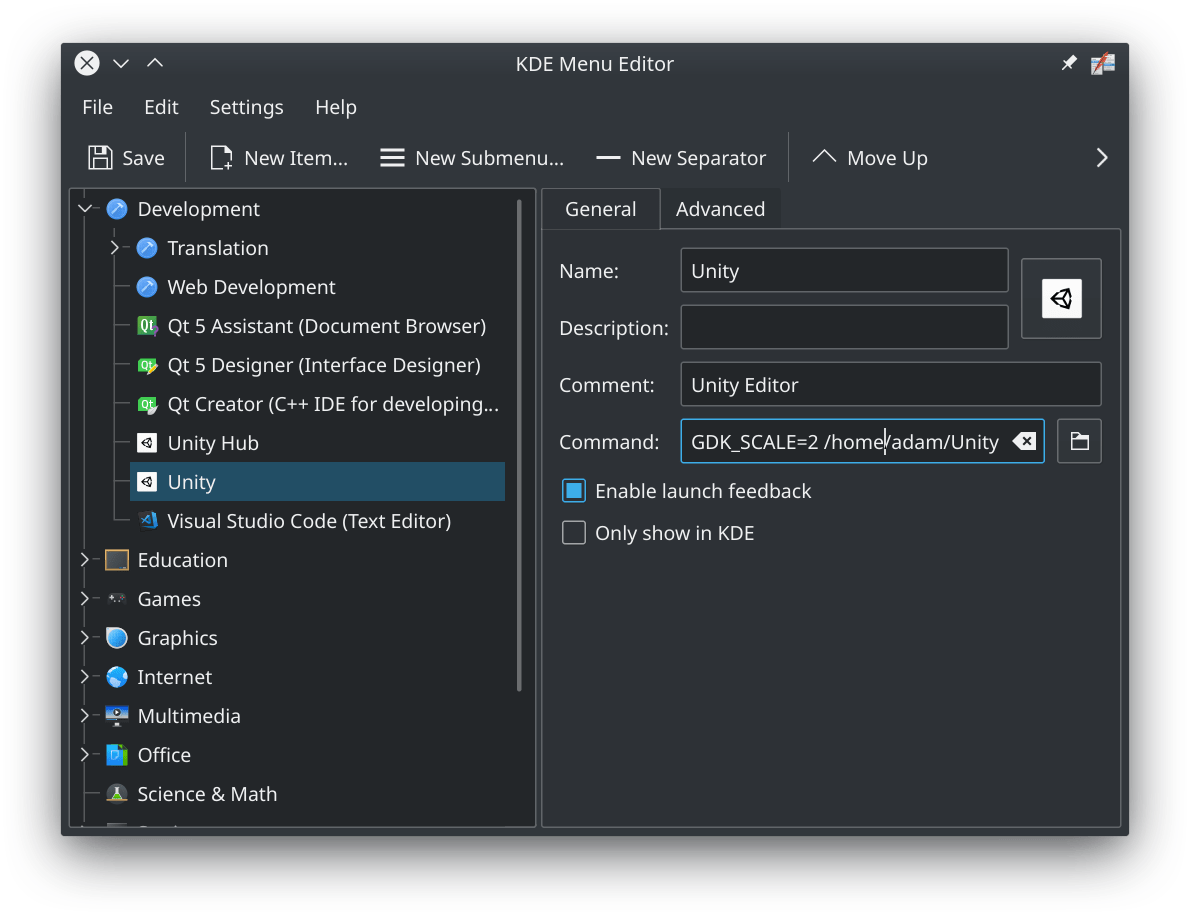Click the Science & Math flask icon
Viewport: 1190px width, 915px height.
117,794
